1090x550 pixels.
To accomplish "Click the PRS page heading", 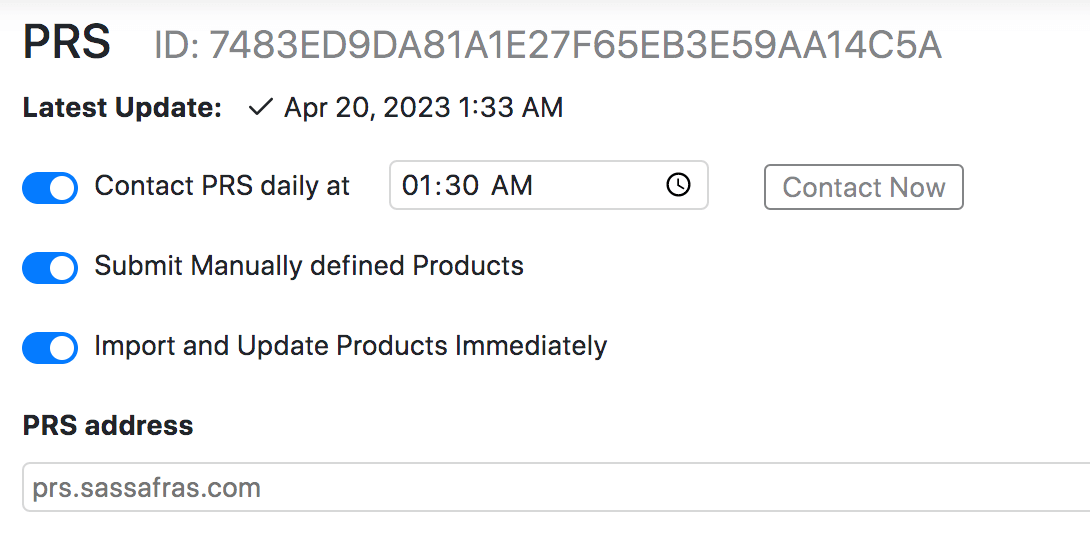I will pyautogui.click(x=66, y=44).
